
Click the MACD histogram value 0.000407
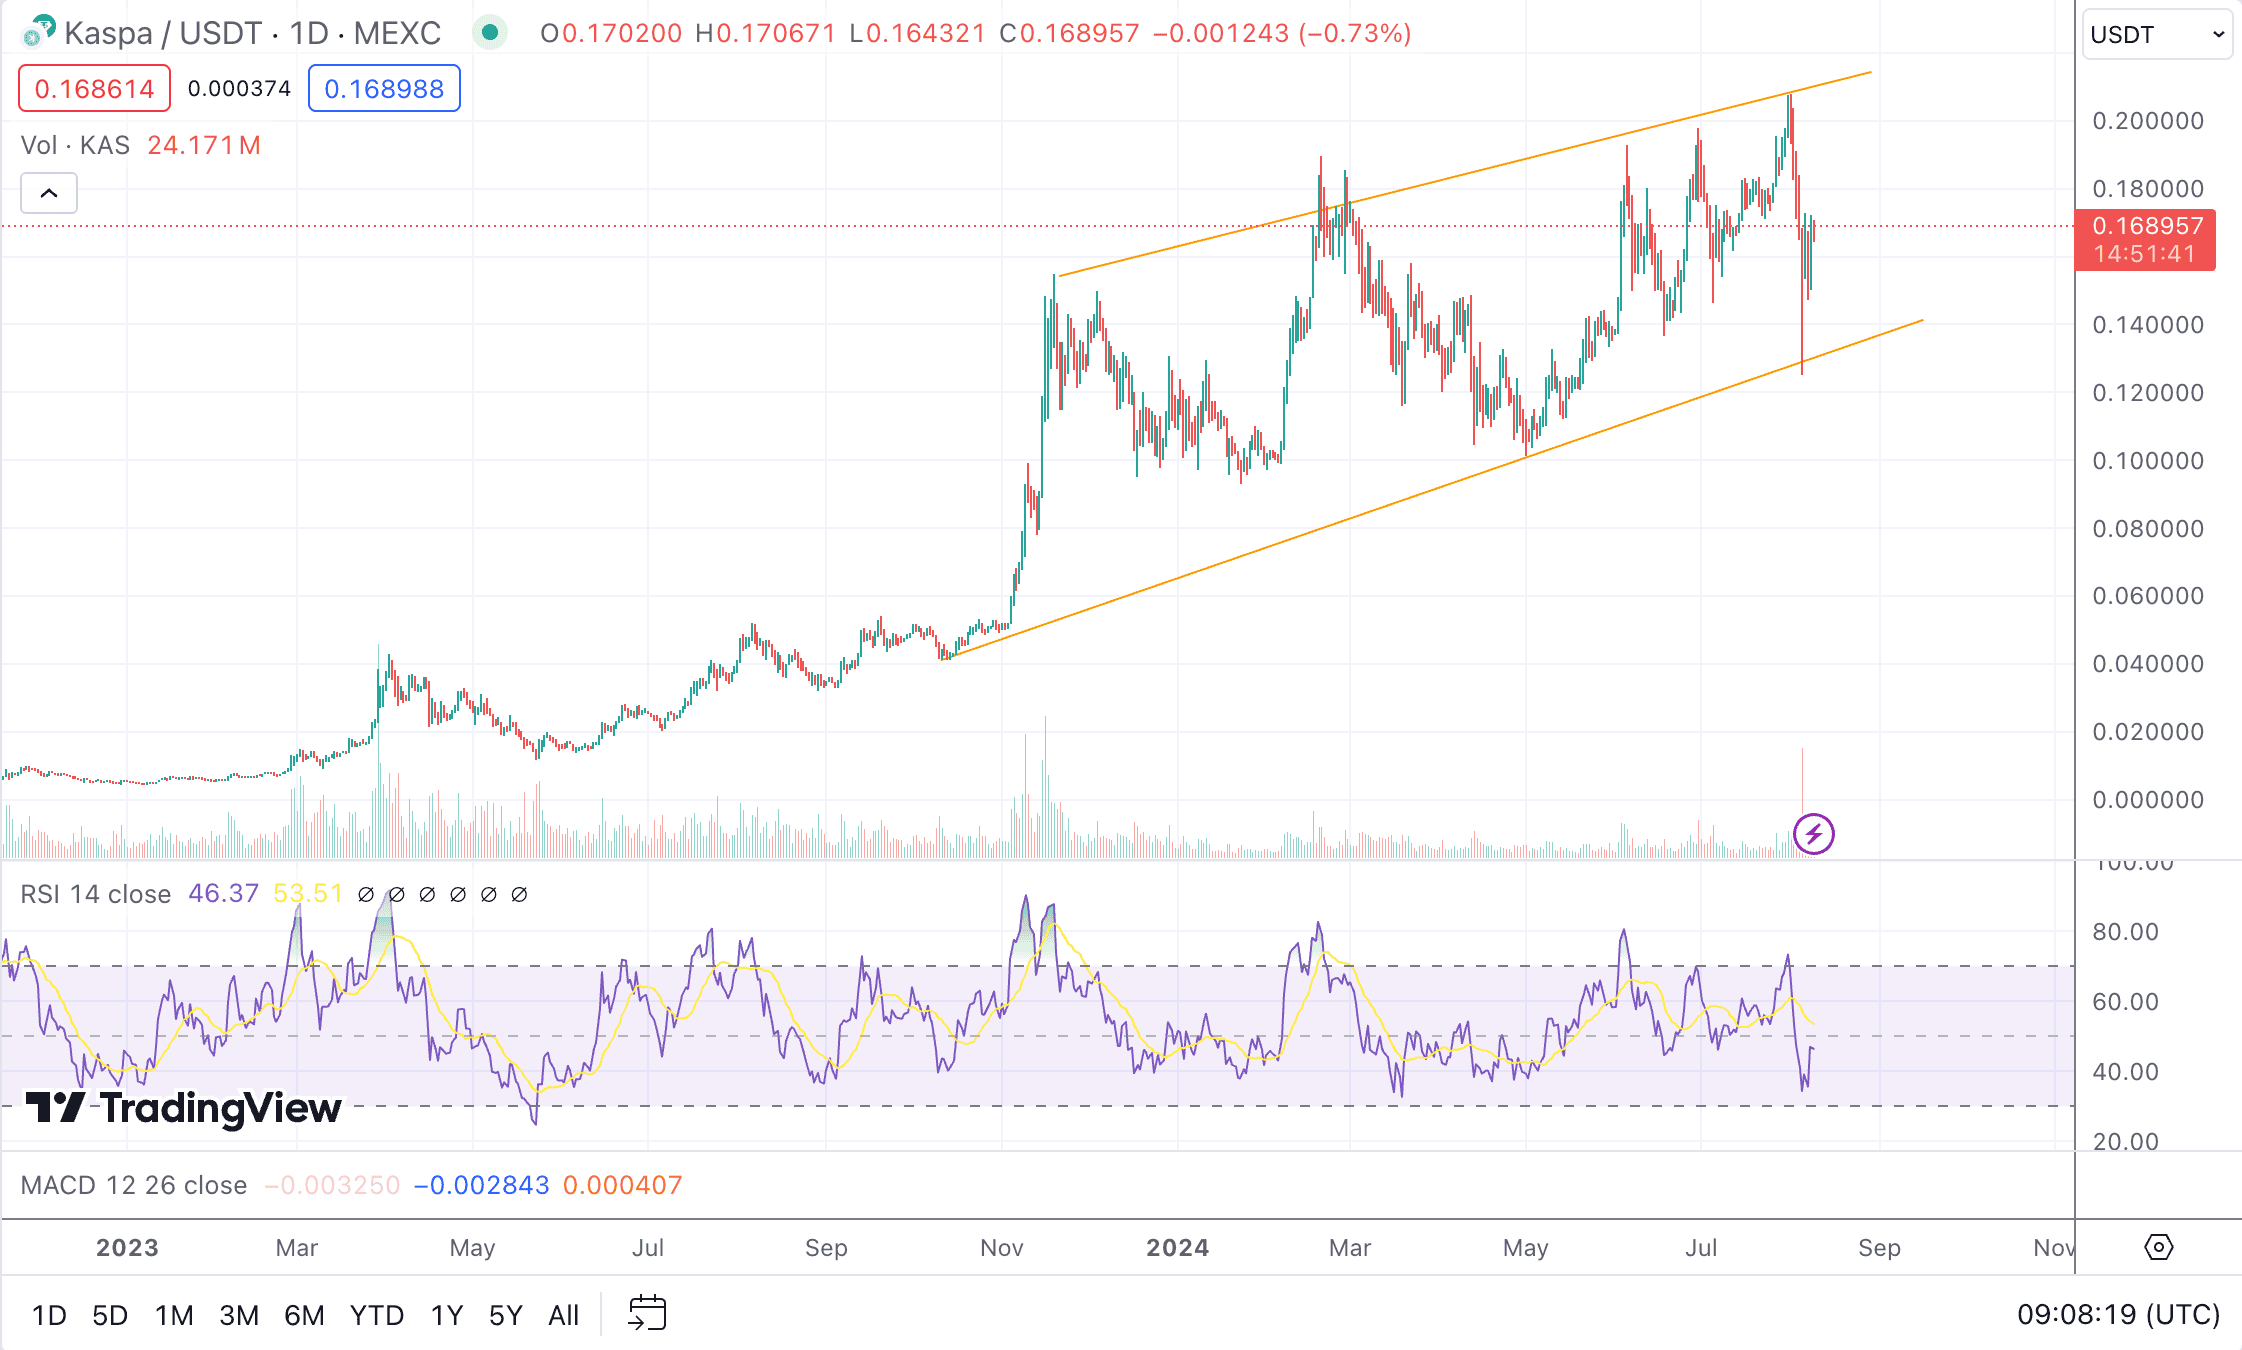[x=623, y=1185]
